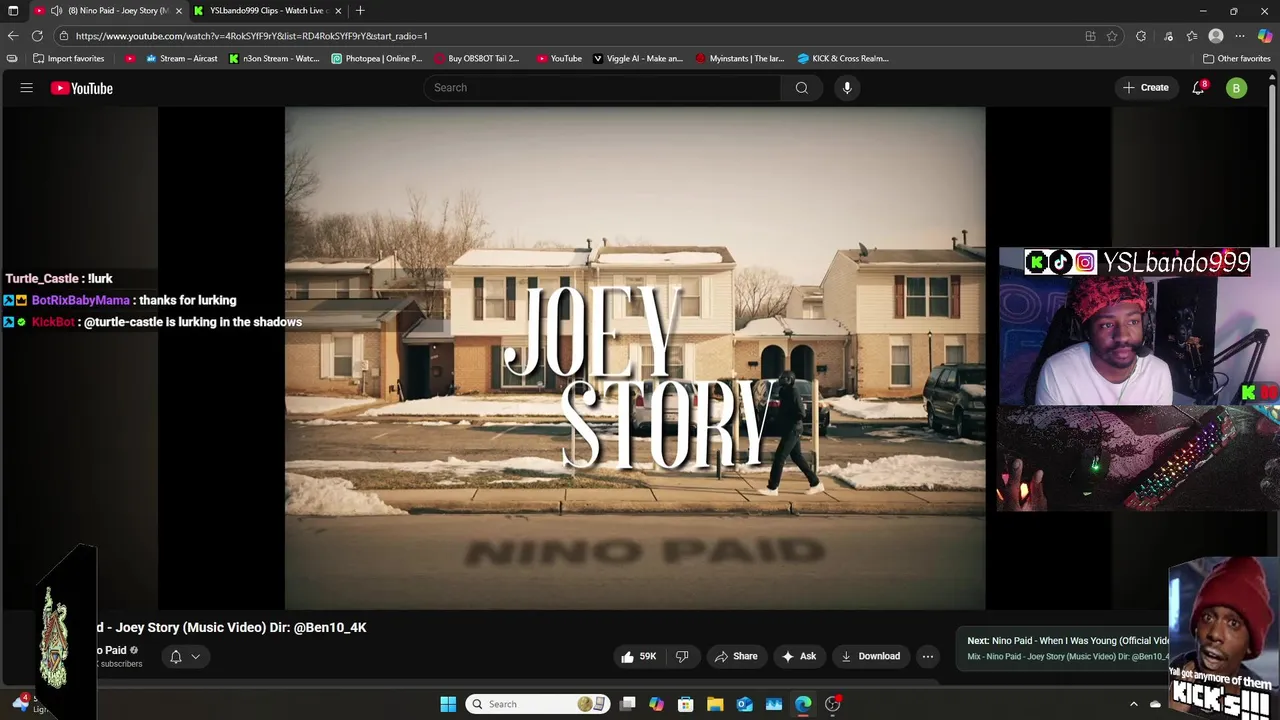1280x720 pixels.
Task: Select the YouTube URL in the address bar
Action: [x=252, y=36]
